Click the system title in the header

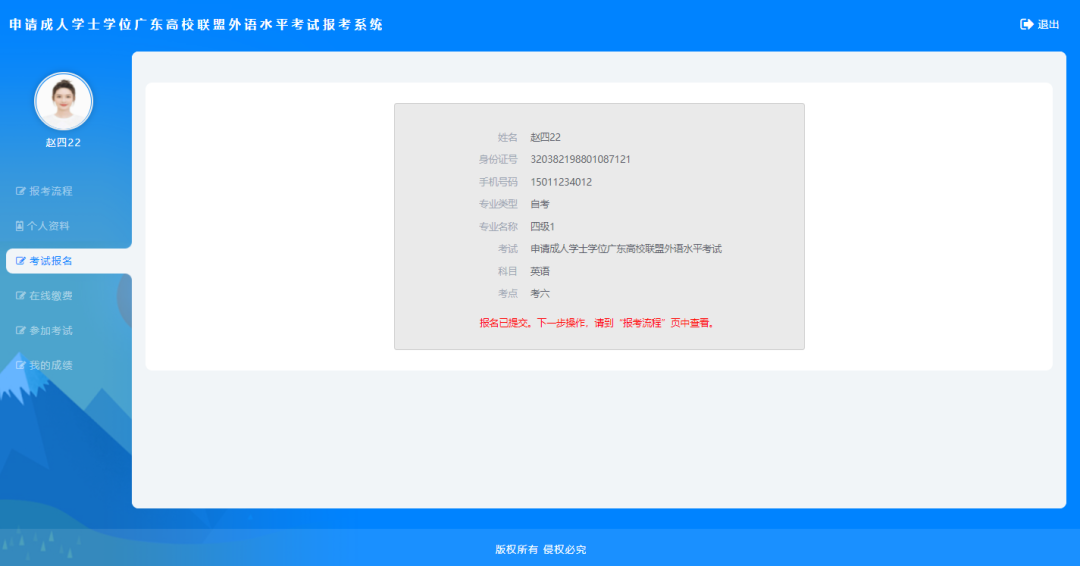click(196, 24)
